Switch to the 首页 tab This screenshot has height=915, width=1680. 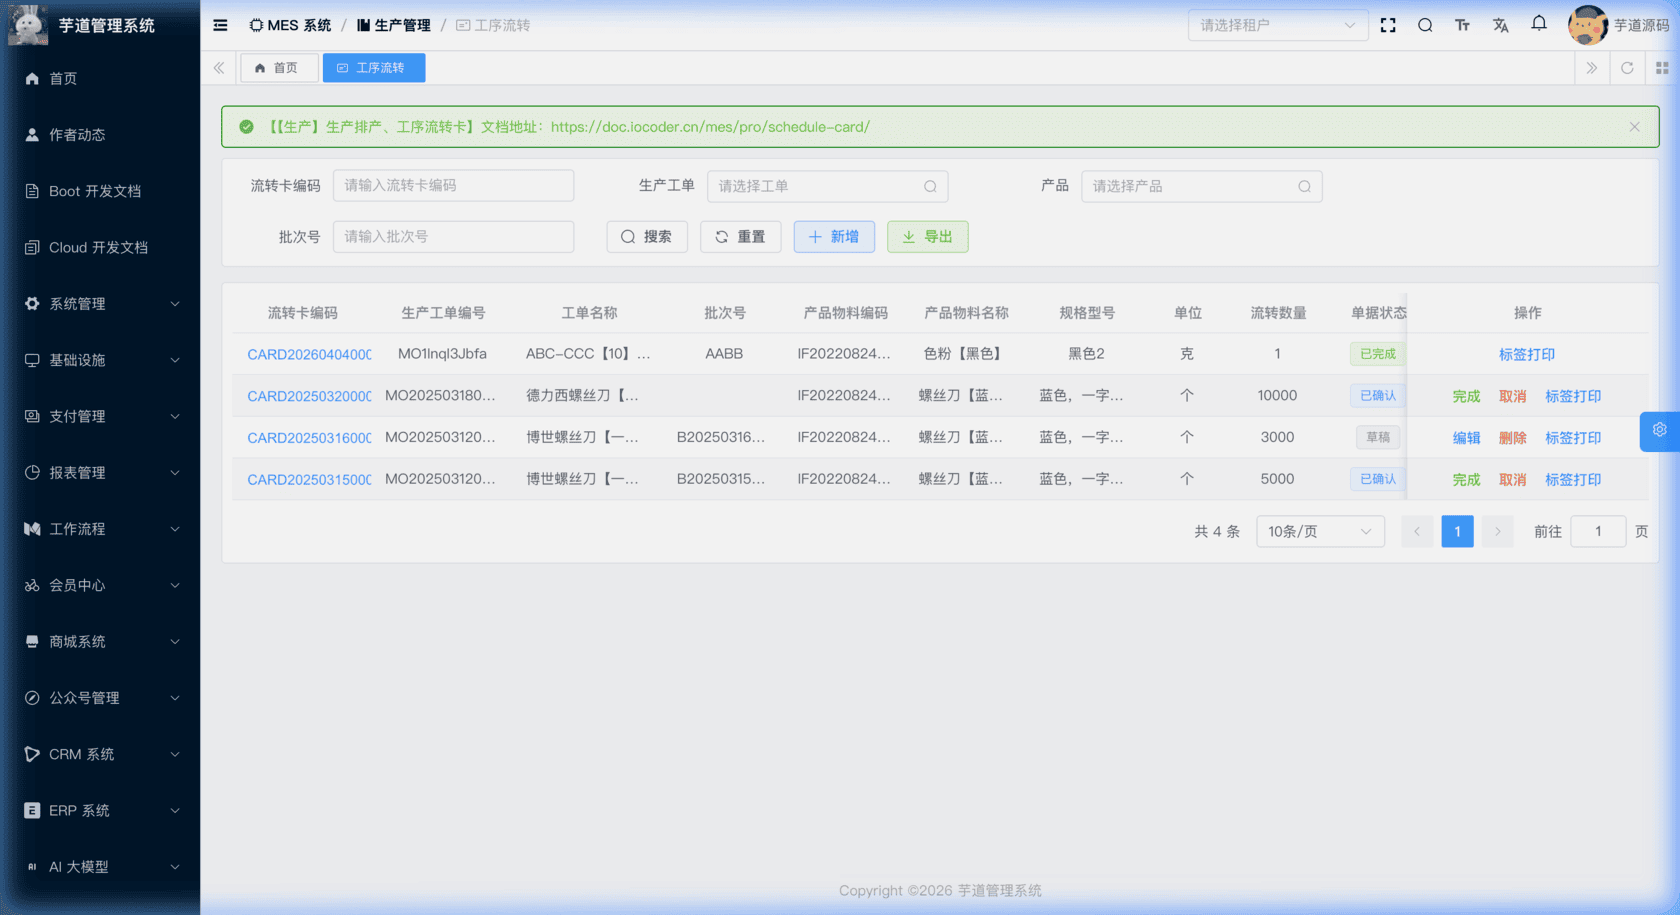278,68
